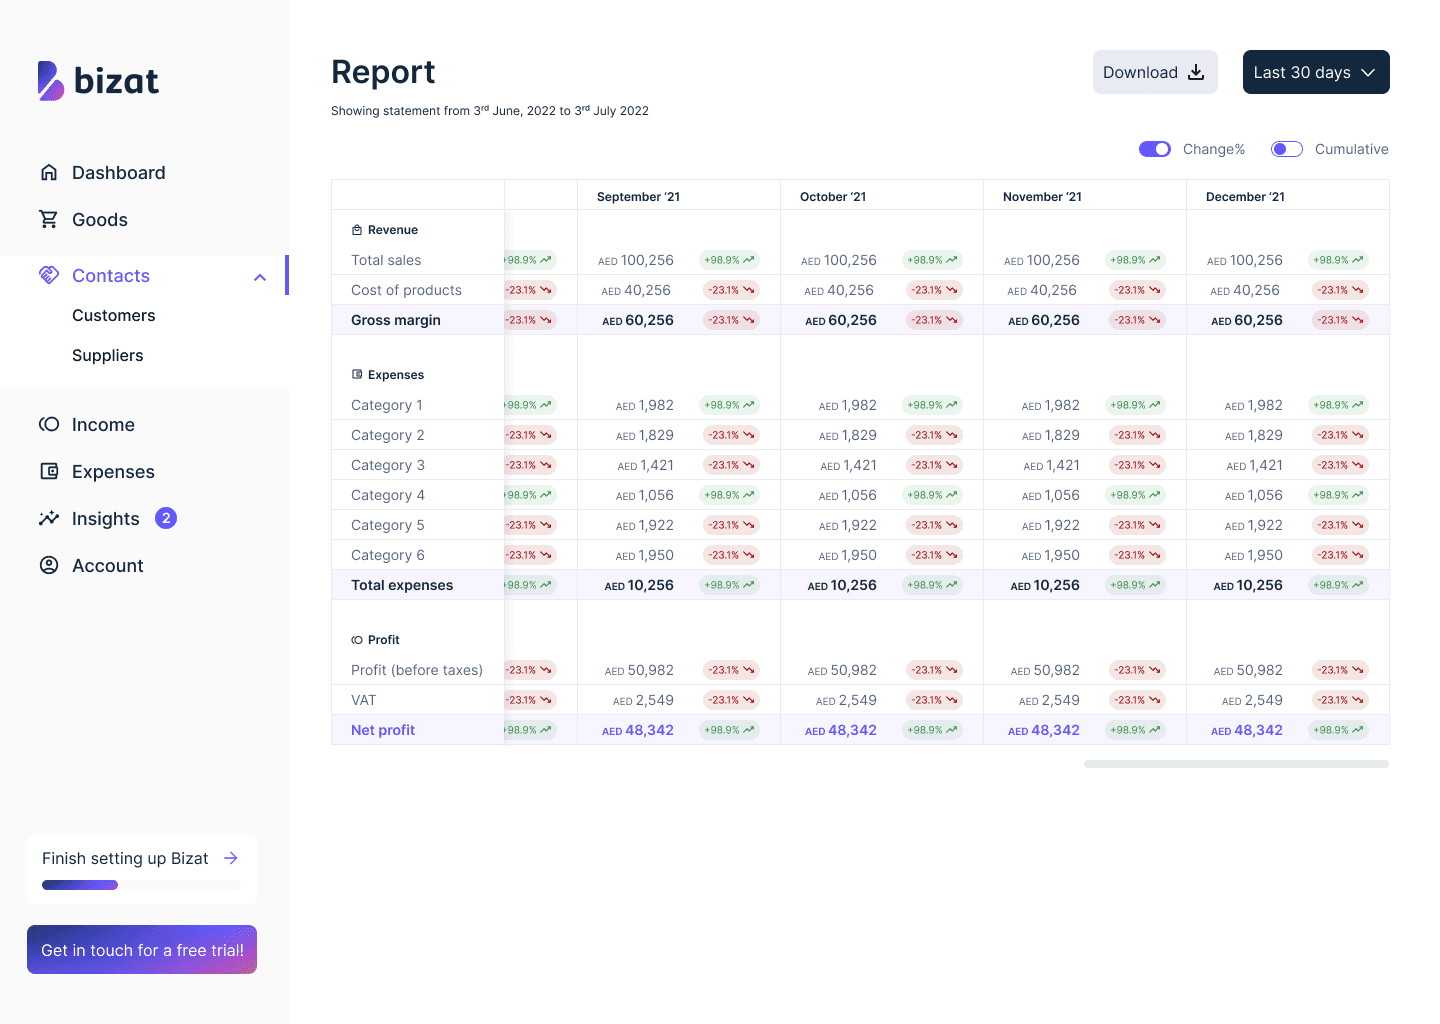This screenshot has height=1024, width=1440.
Task: Click October Cost of products -23.1% badge
Action: coord(932,290)
